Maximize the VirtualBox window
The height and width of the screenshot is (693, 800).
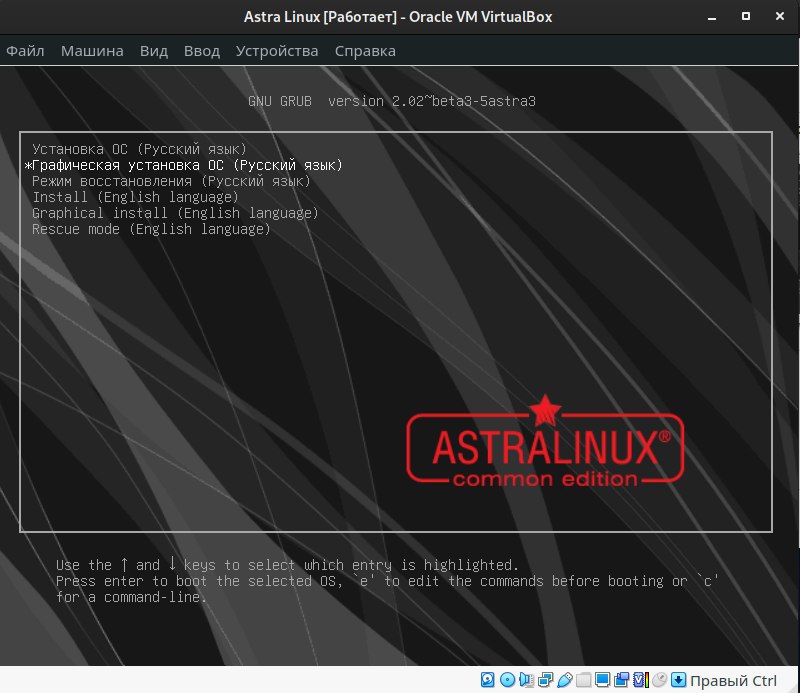[746, 16]
